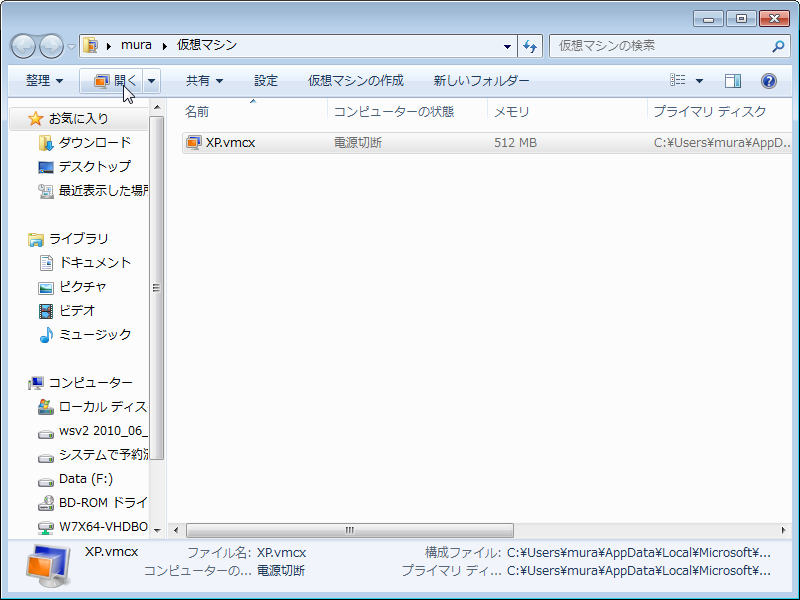Click the 512 MB memory cell

515,143
